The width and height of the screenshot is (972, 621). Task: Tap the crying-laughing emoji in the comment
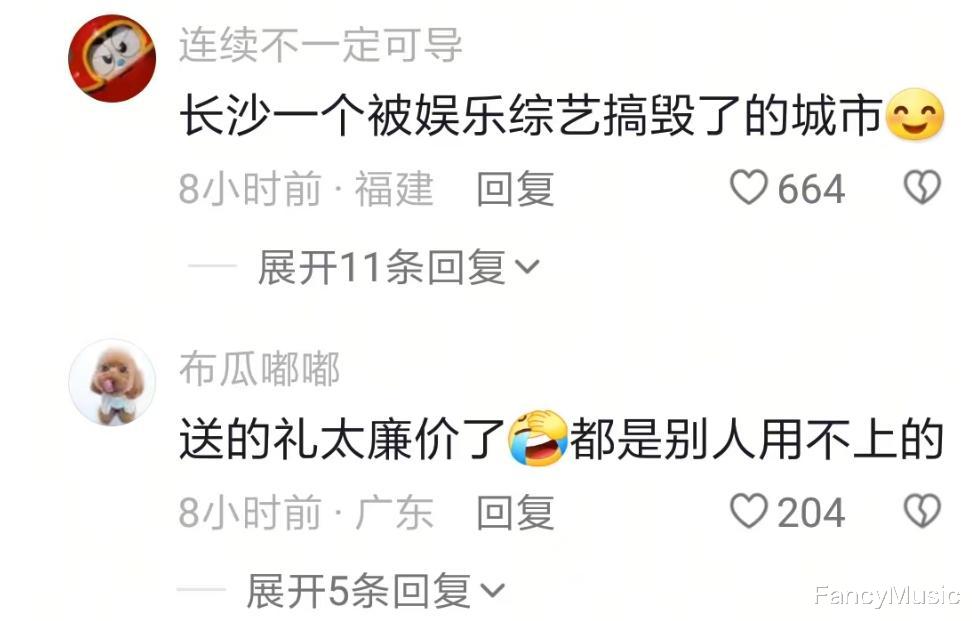coord(537,438)
